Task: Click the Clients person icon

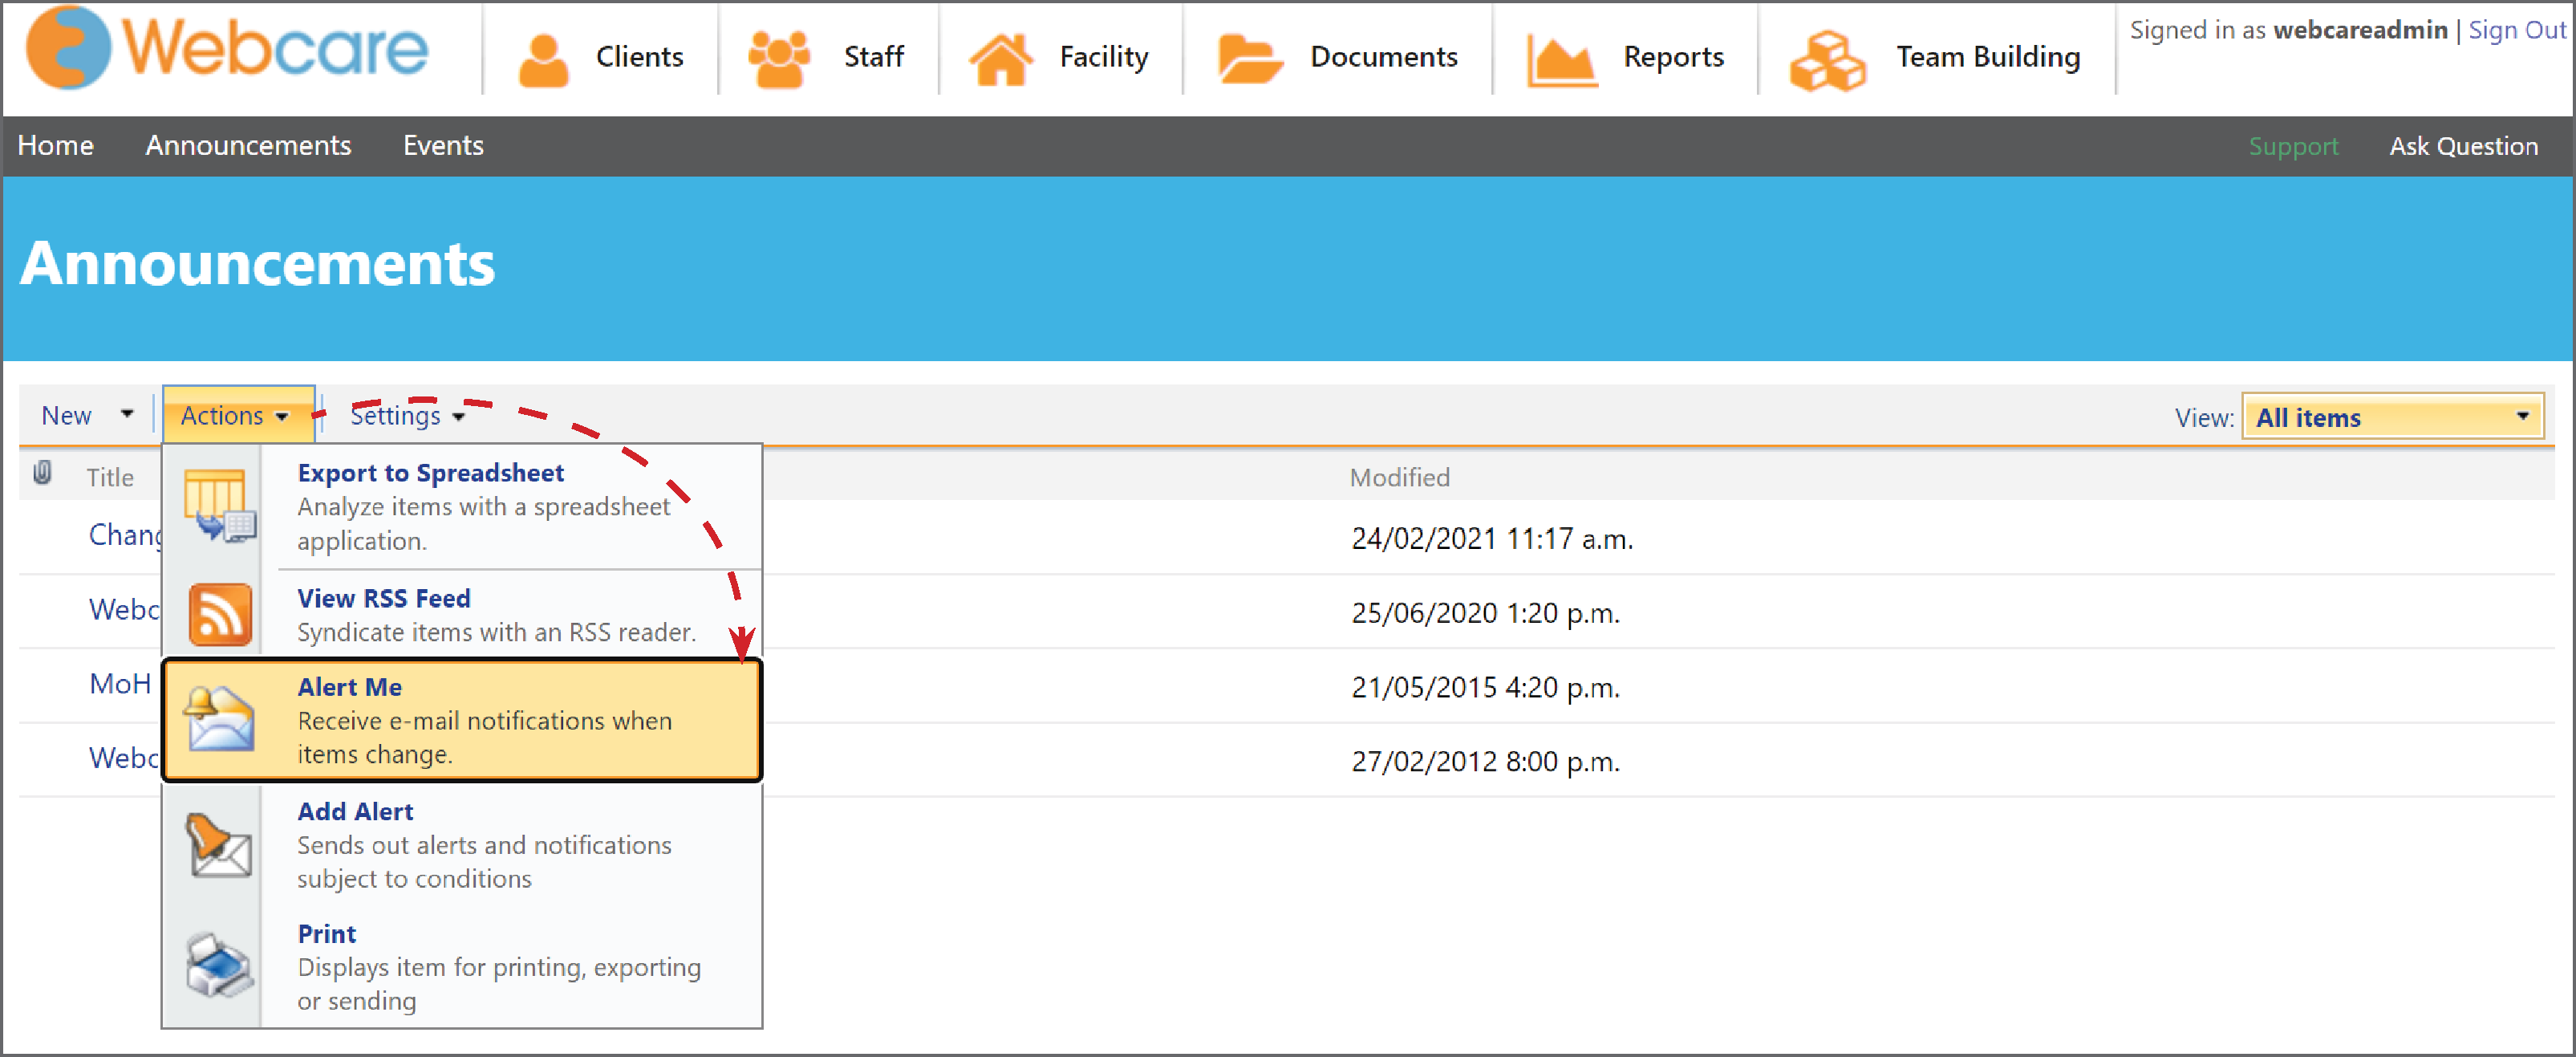Action: [x=543, y=60]
